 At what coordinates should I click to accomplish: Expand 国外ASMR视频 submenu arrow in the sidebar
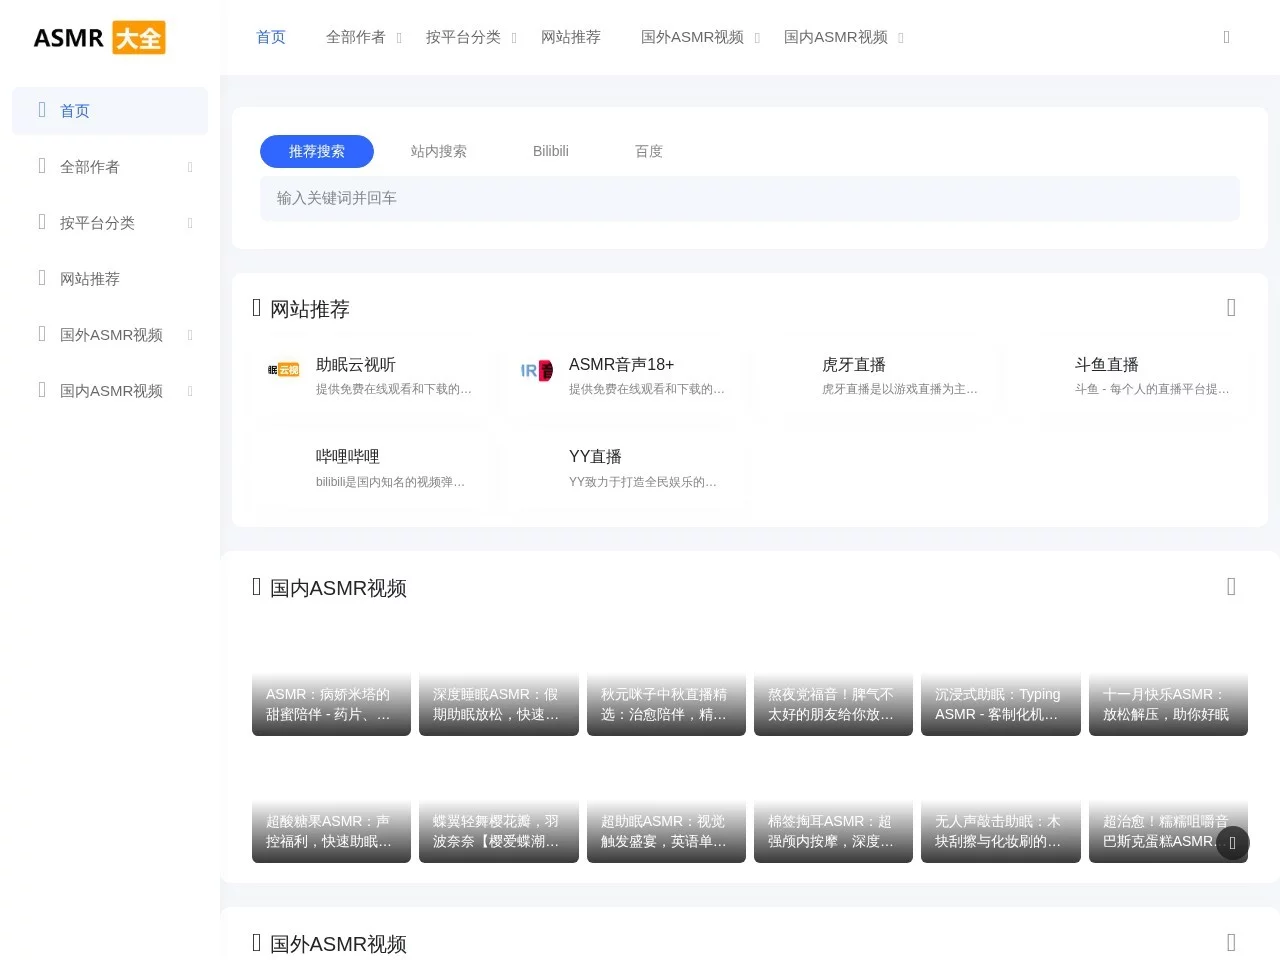point(190,335)
